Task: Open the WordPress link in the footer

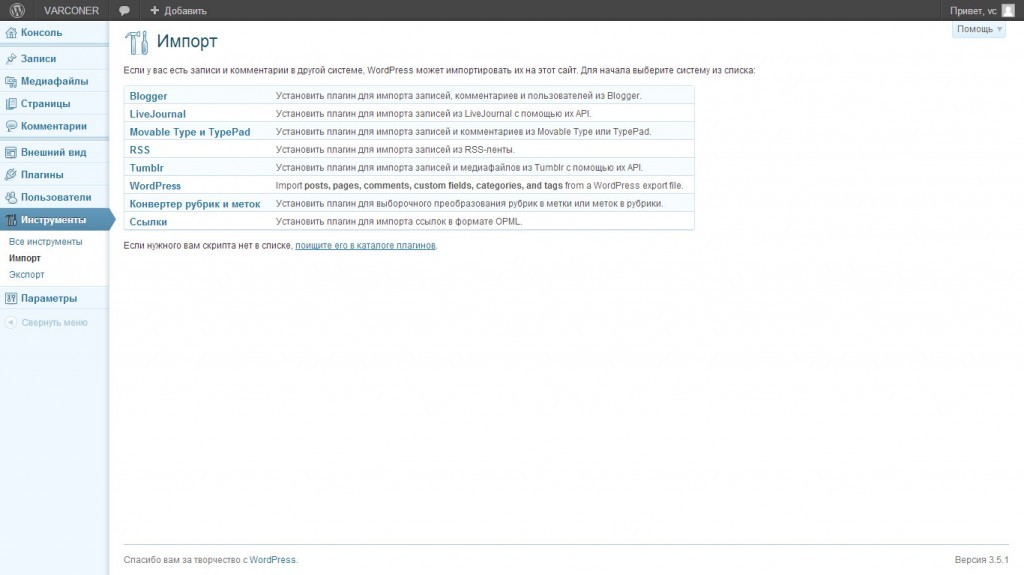Action: point(272,560)
